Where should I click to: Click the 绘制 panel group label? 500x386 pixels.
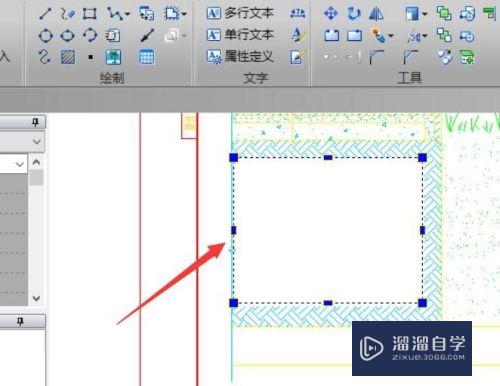pos(112,78)
